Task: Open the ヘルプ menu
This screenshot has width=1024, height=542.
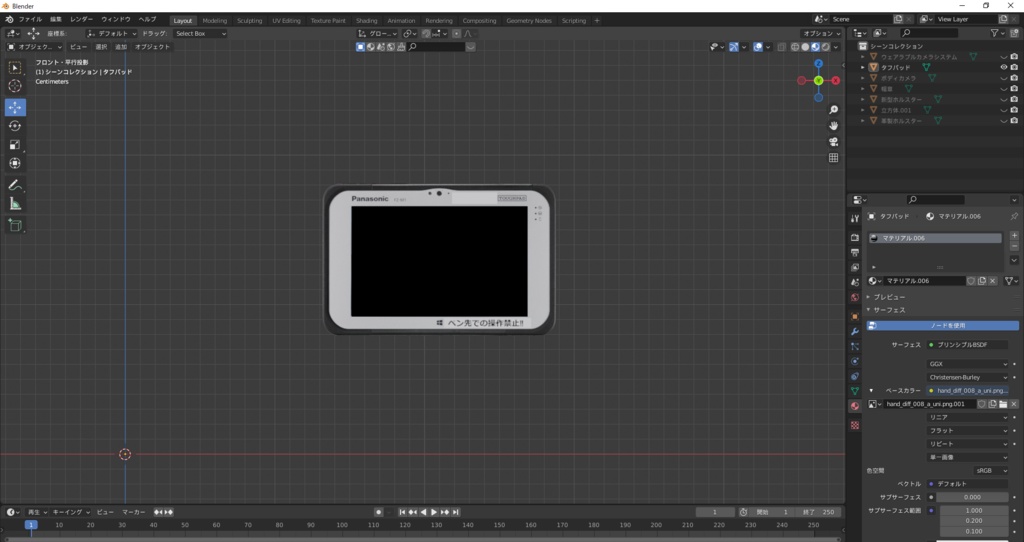Action: click(147, 20)
